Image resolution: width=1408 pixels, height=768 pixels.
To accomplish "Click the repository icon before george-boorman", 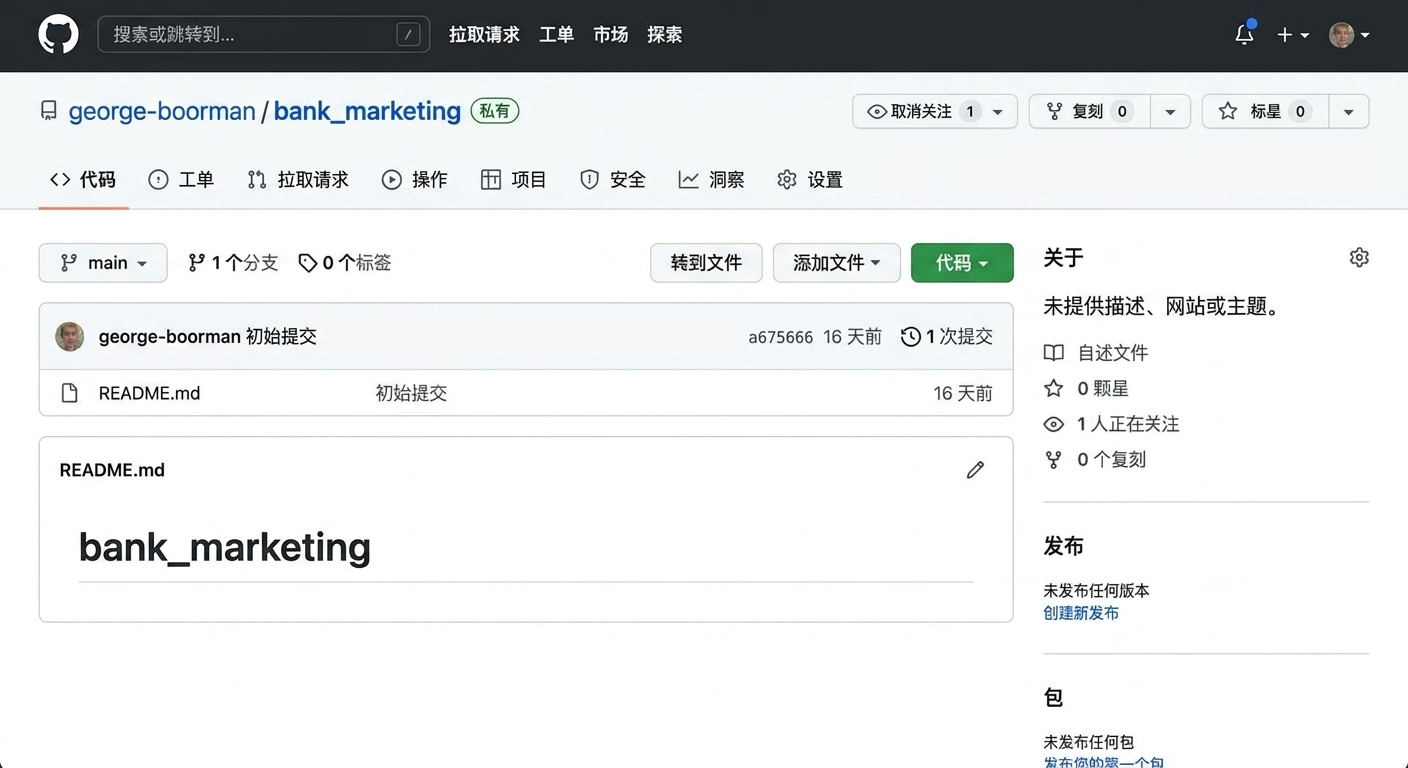I will click(48, 111).
